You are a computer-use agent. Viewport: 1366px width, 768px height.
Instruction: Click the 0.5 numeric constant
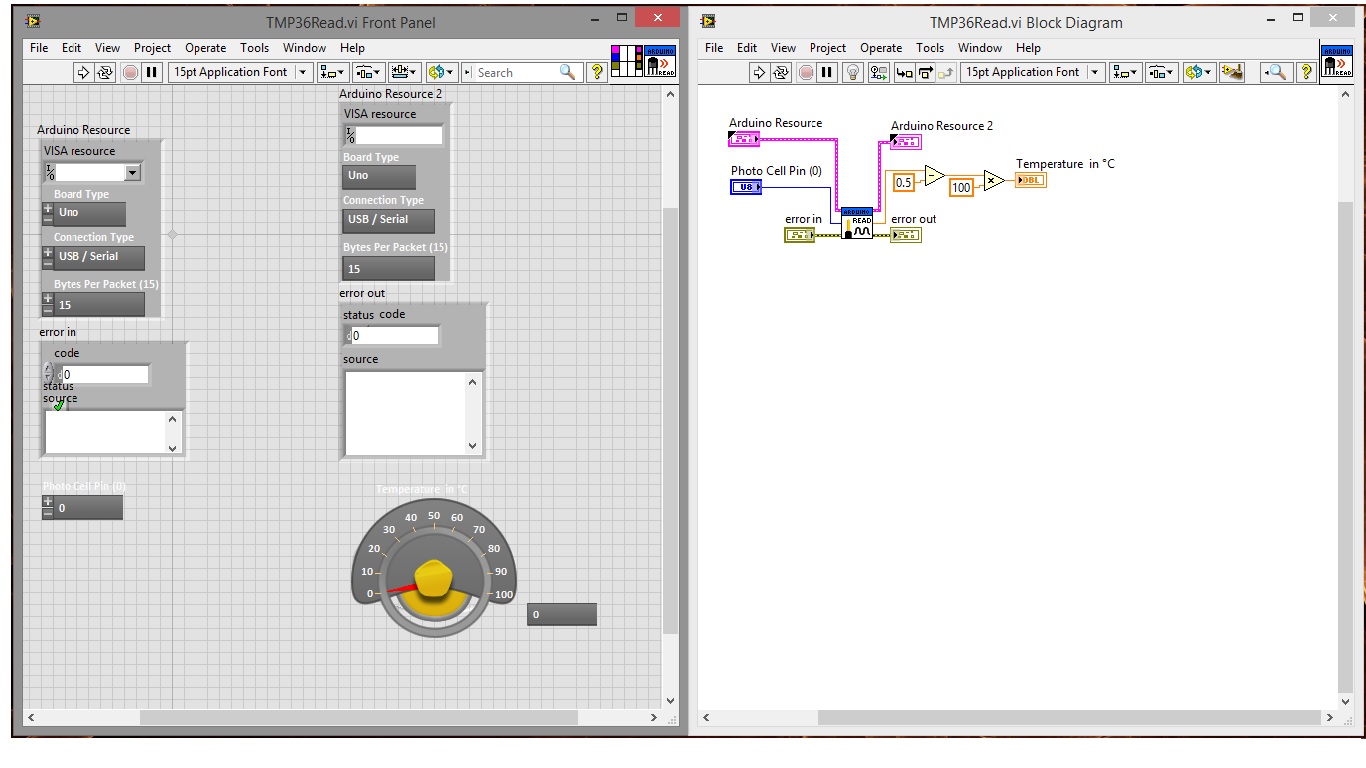(903, 183)
